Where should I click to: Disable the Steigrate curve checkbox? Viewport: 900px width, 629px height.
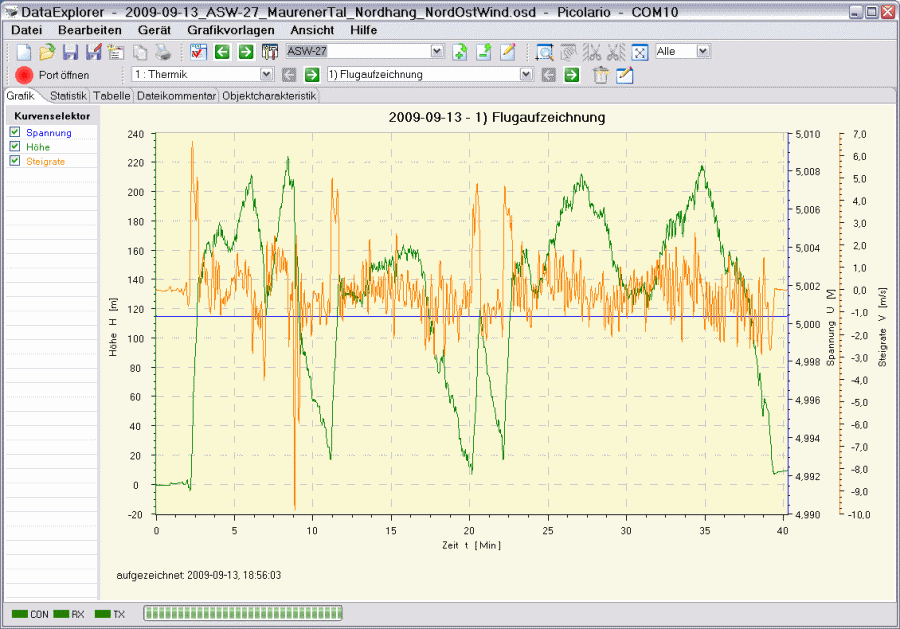pos(15,160)
